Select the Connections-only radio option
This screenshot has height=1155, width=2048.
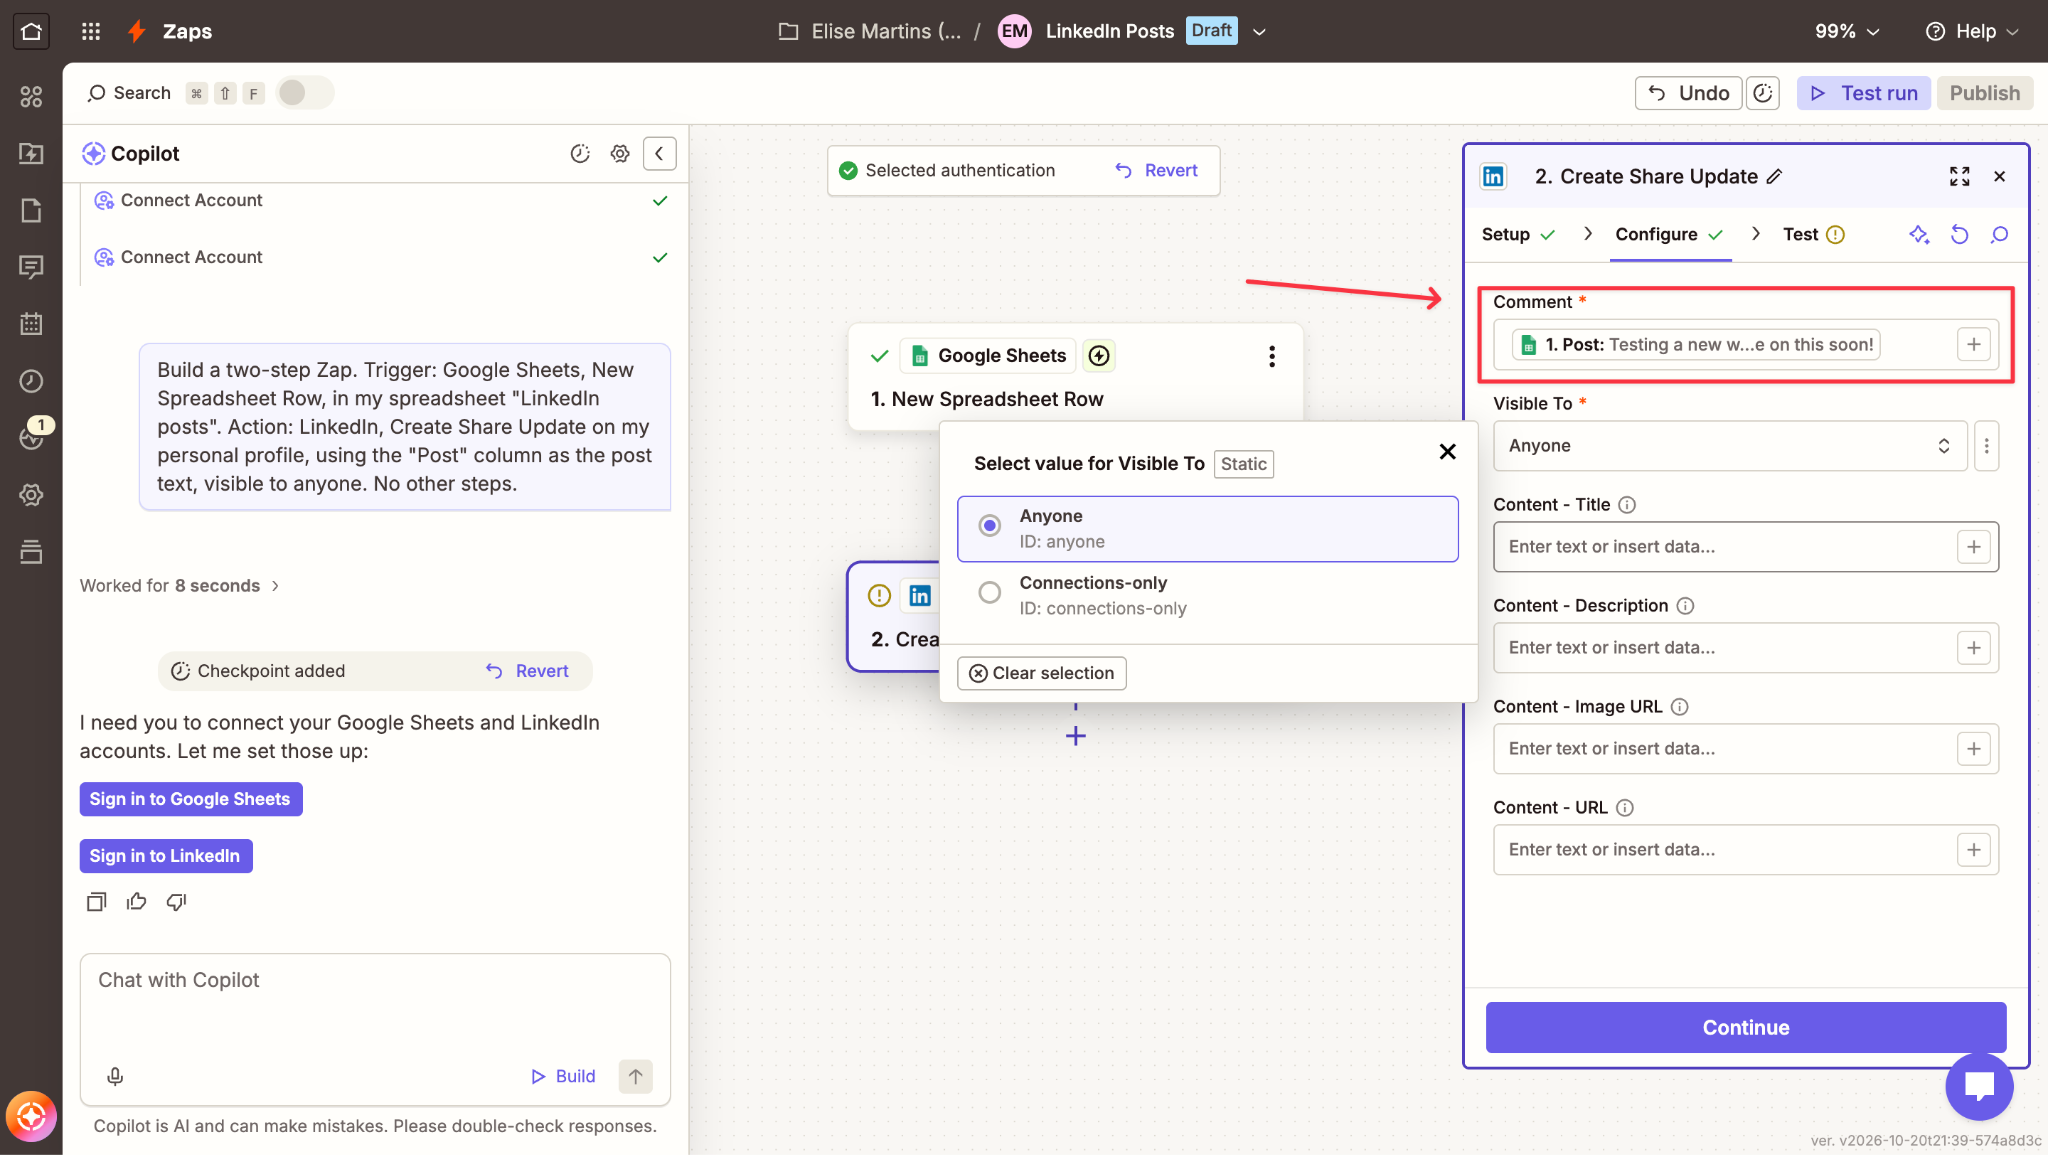coord(989,593)
